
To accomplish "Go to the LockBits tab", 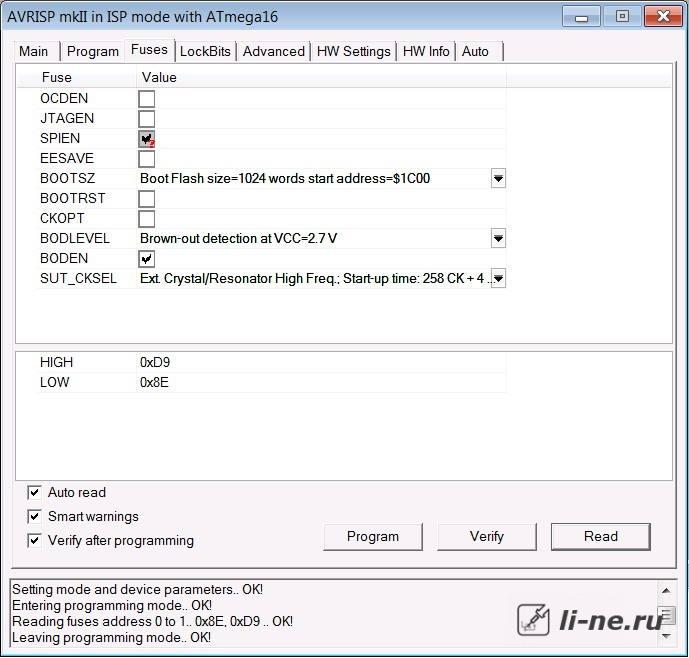I will 205,51.
